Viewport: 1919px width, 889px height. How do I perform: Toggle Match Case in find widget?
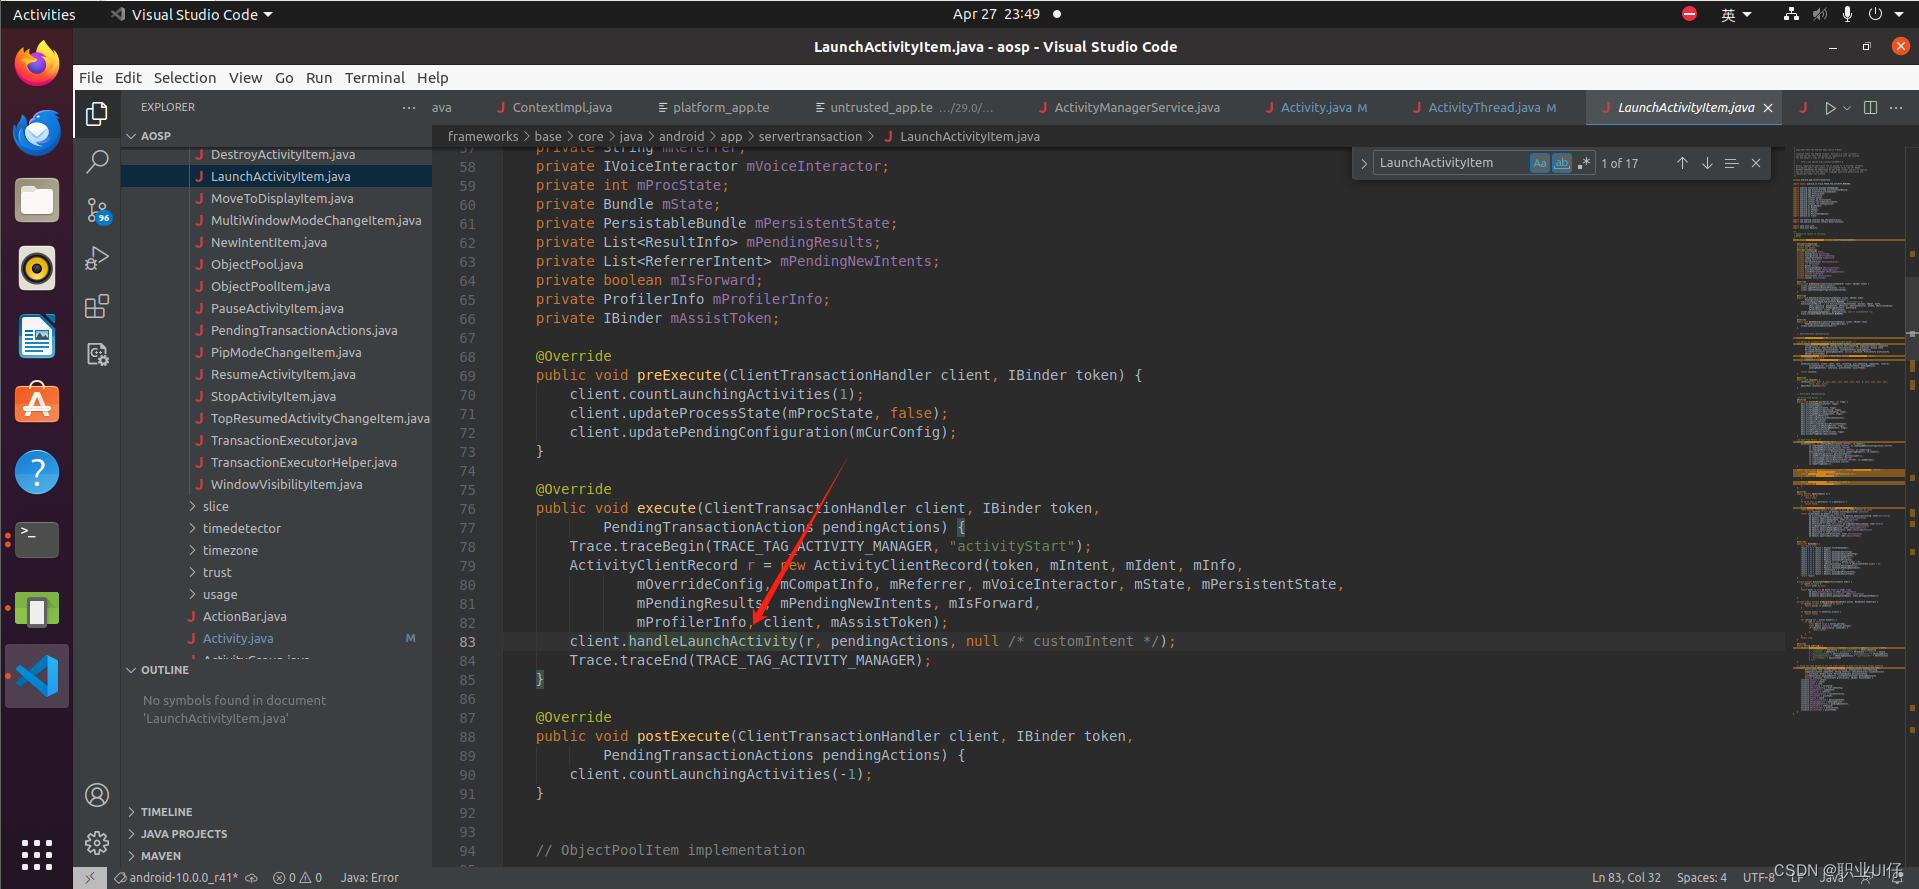[1539, 163]
